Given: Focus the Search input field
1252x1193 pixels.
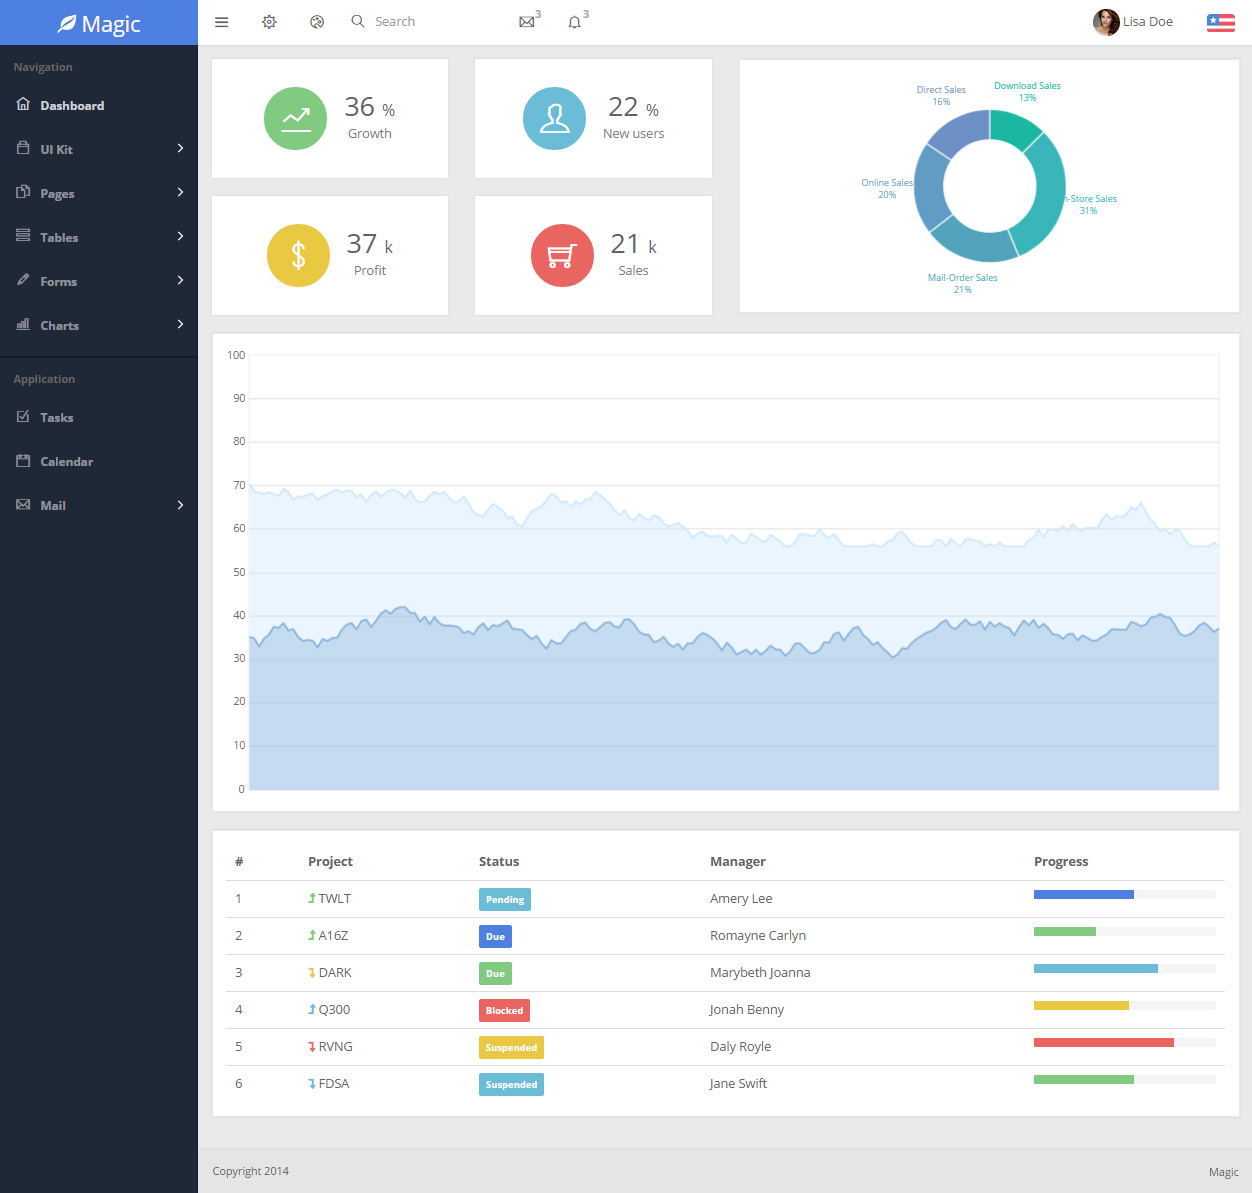Looking at the screenshot, I should pyautogui.click(x=435, y=22).
